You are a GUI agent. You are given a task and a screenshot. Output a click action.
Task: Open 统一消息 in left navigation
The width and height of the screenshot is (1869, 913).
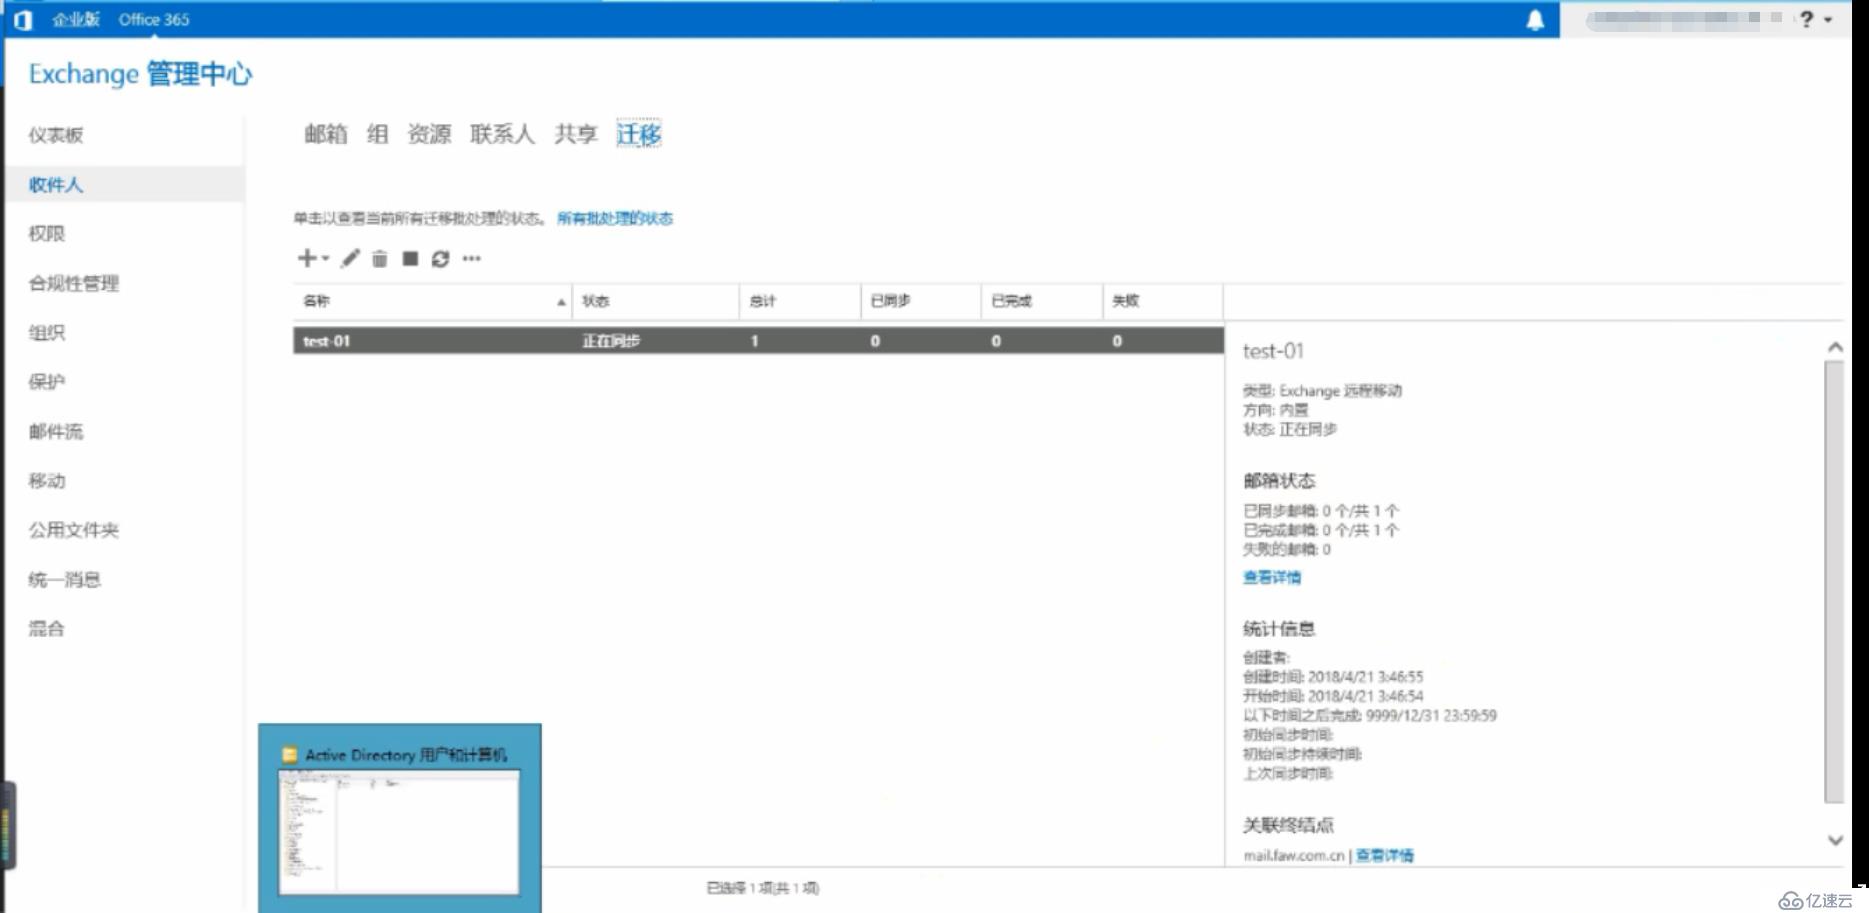tap(65, 580)
